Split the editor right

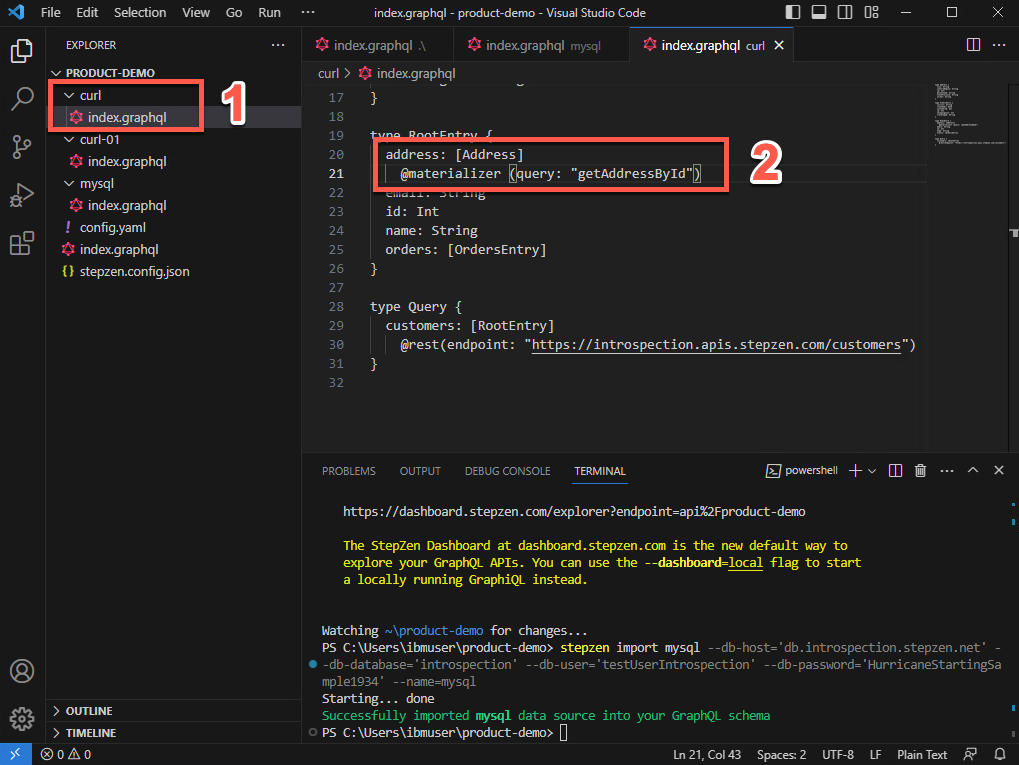point(973,45)
